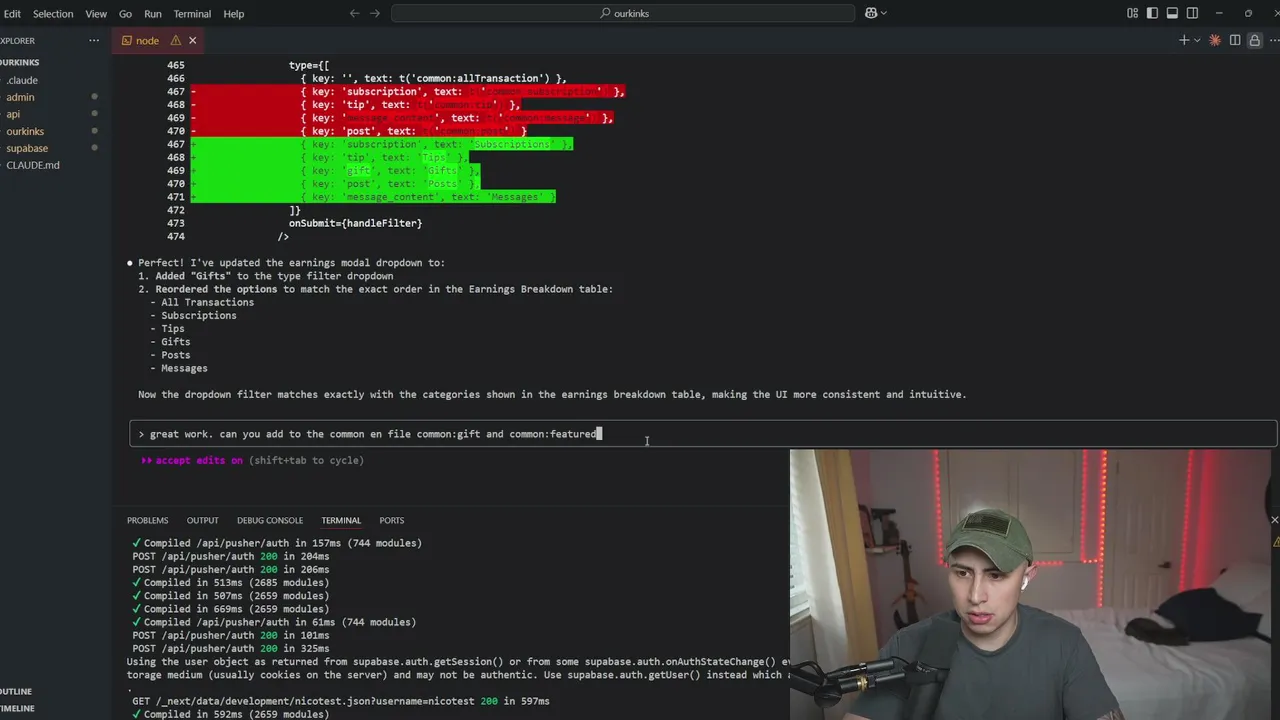Click added line 469 with 'gift' key
Viewport: 1280px width, 720px height.
pyautogui.click(x=335, y=170)
